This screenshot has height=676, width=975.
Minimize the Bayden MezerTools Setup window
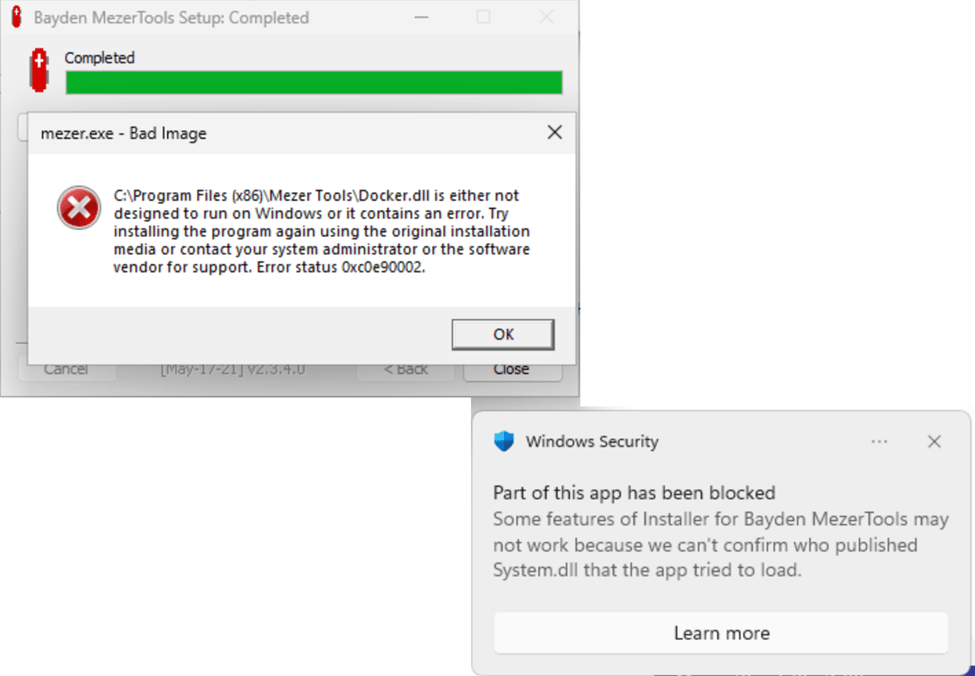(422, 17)
